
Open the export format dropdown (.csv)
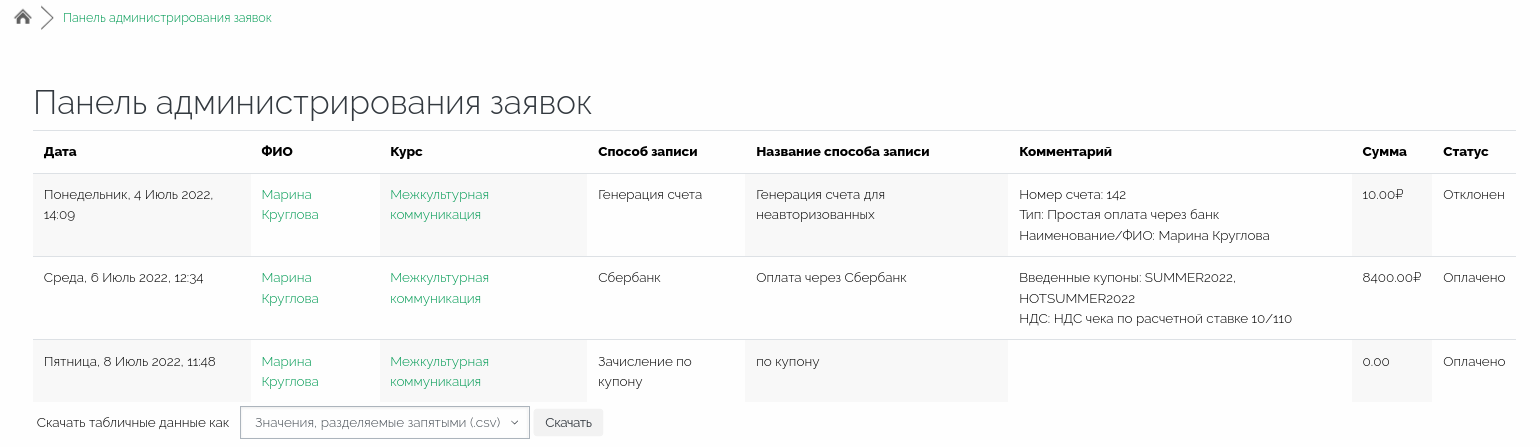pos(384,422)
